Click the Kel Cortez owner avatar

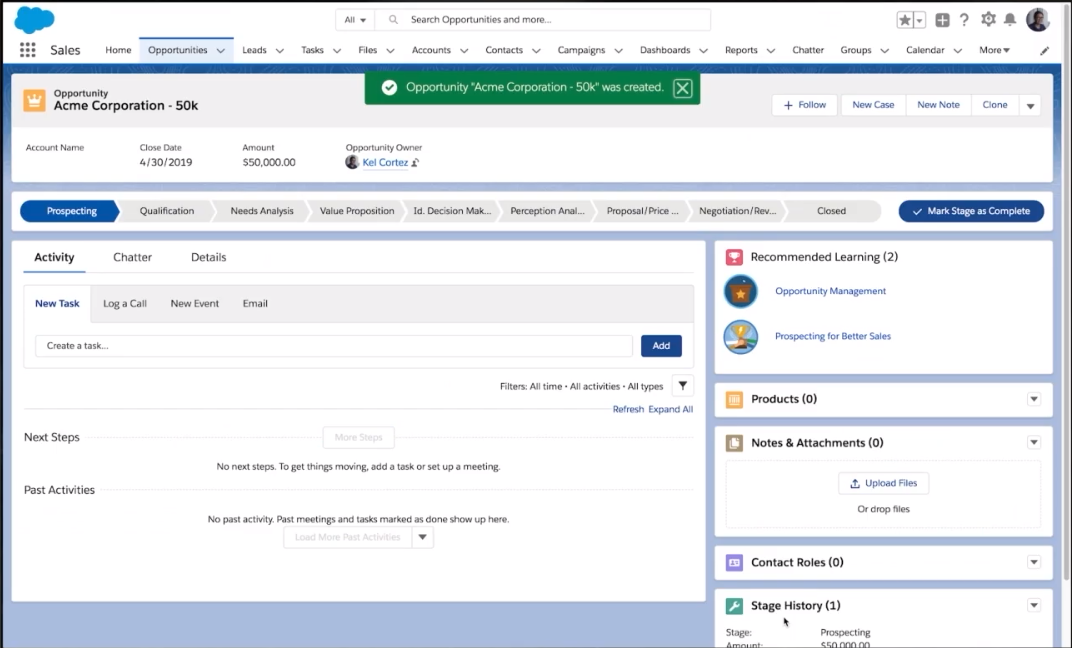[x=352, y=162]
